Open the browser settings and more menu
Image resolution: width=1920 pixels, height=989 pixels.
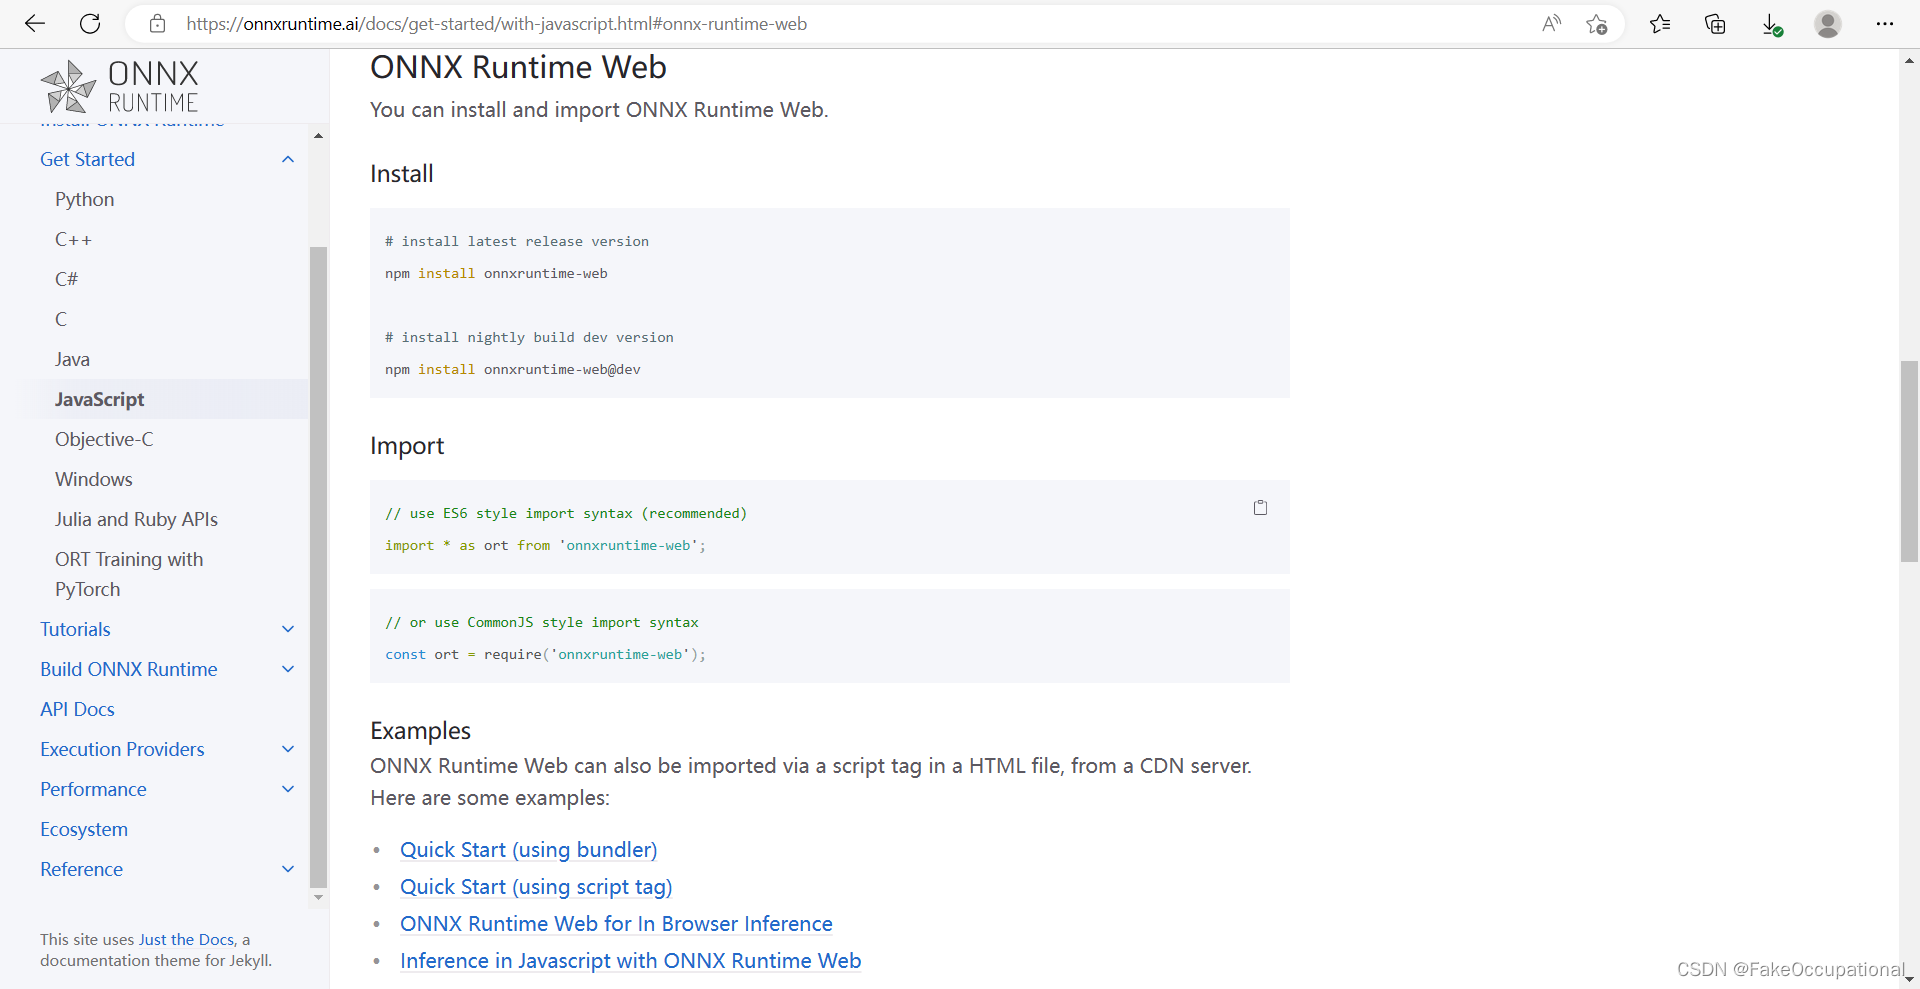[1885, 24]
